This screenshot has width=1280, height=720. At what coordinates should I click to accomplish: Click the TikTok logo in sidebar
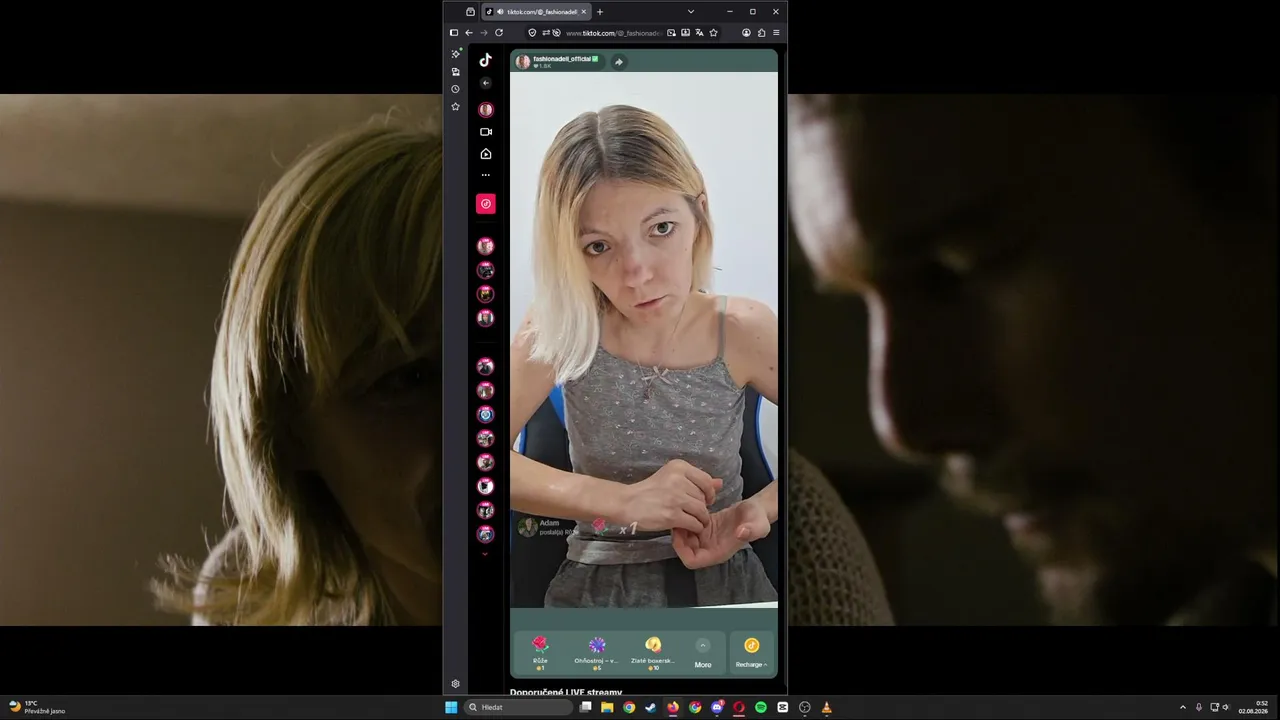click(x=485, y=60)
